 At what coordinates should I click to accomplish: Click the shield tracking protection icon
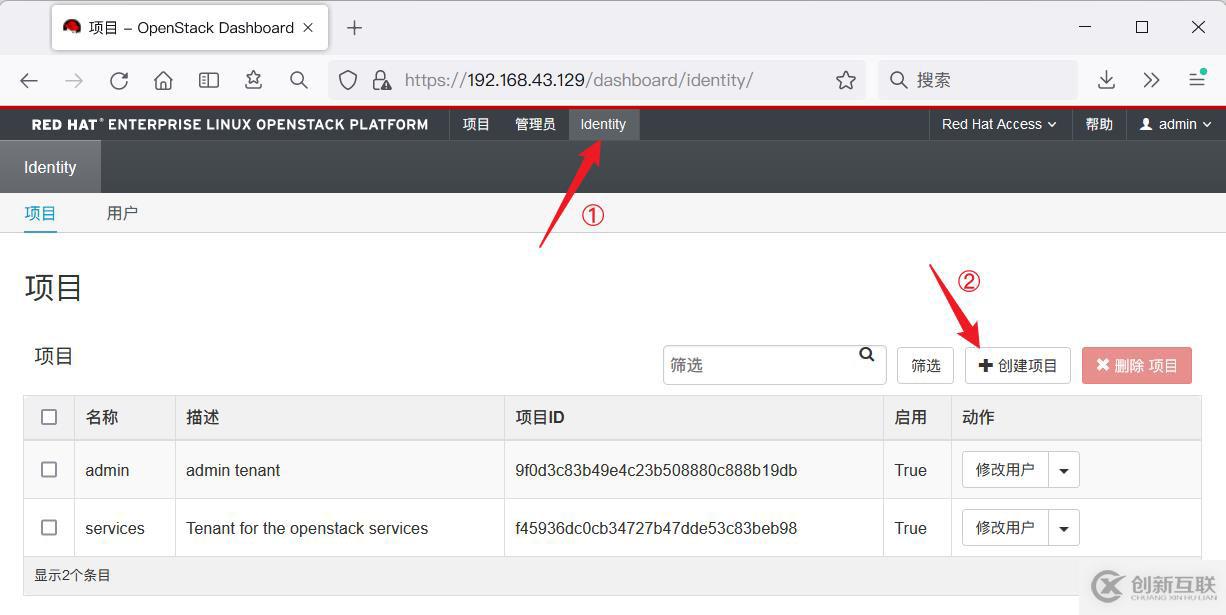tap(348, 80)
